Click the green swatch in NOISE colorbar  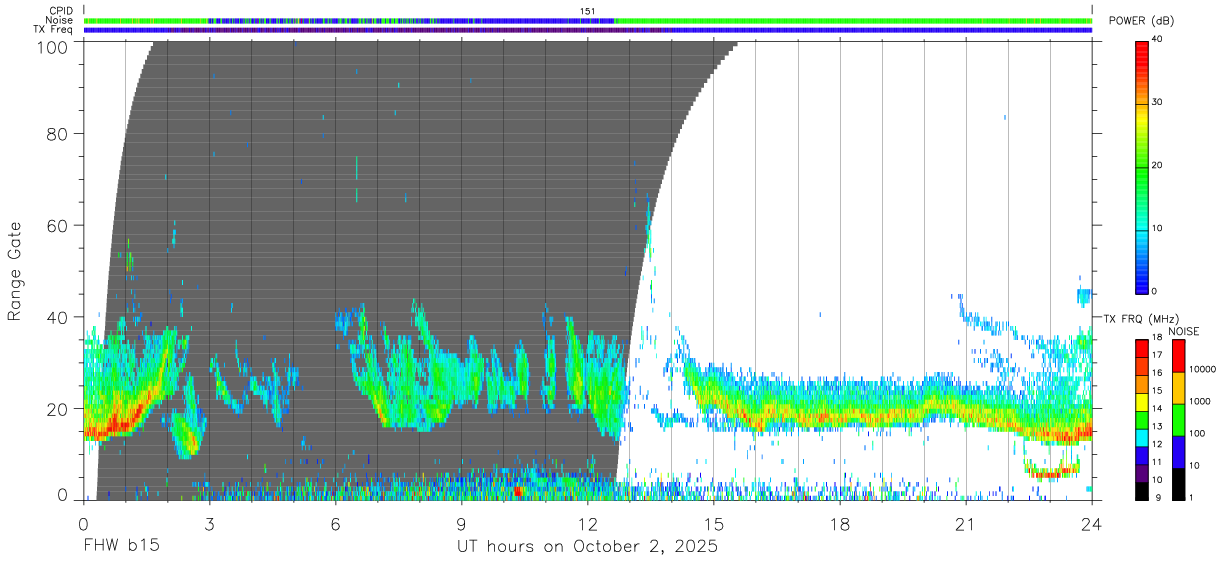tap(1178, 419)
